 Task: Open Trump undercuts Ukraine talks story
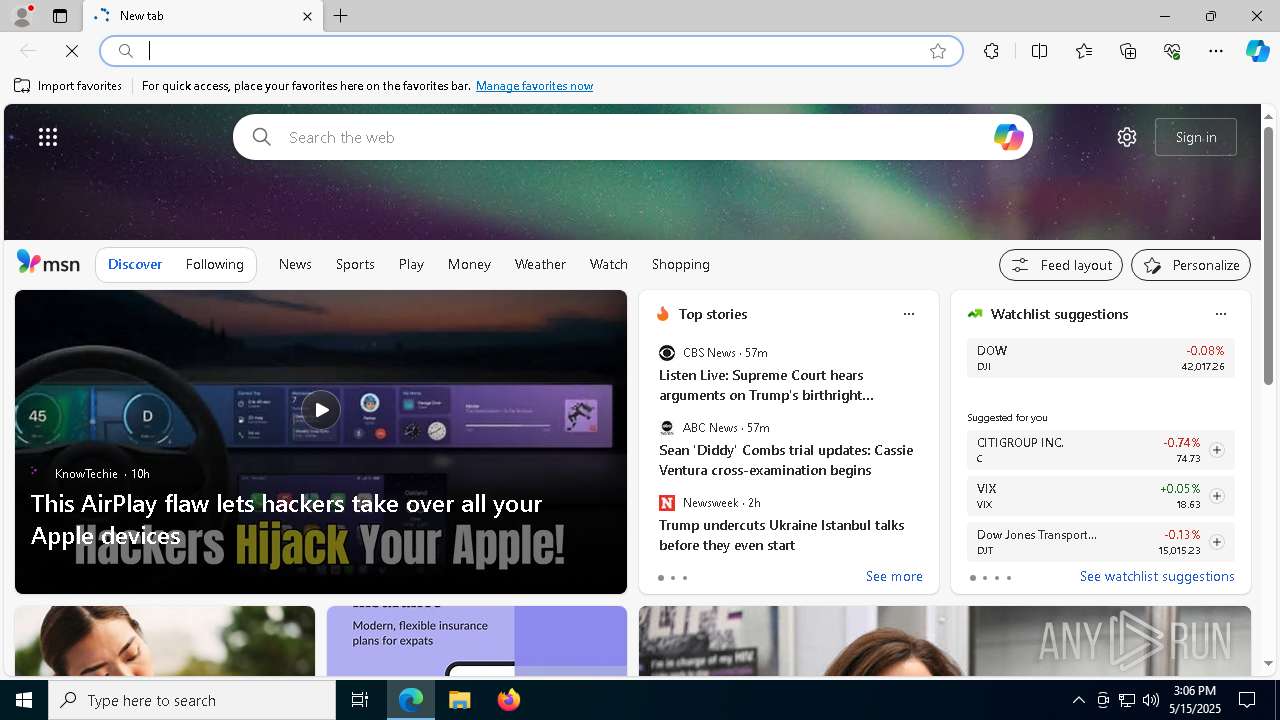click(781, 535)
